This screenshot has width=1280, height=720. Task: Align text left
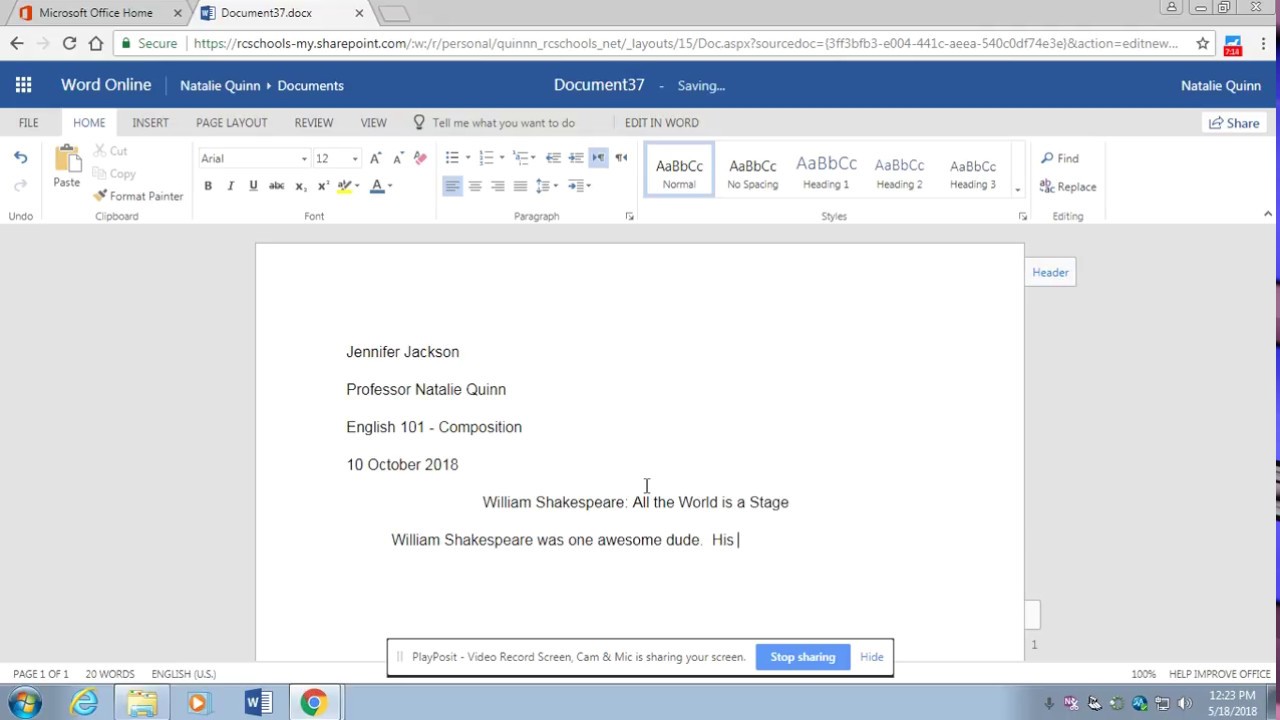coord(453,186)
